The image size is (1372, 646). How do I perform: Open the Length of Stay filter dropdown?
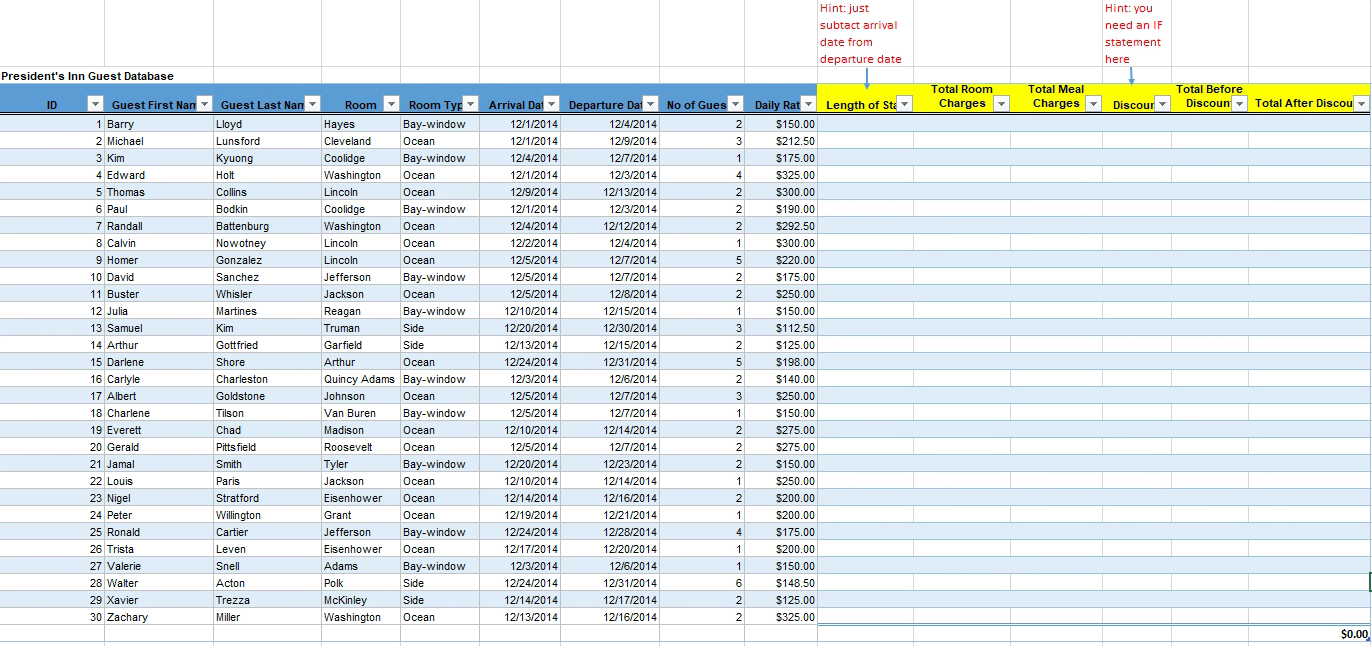pyautogui.click(x=903, y=103)
